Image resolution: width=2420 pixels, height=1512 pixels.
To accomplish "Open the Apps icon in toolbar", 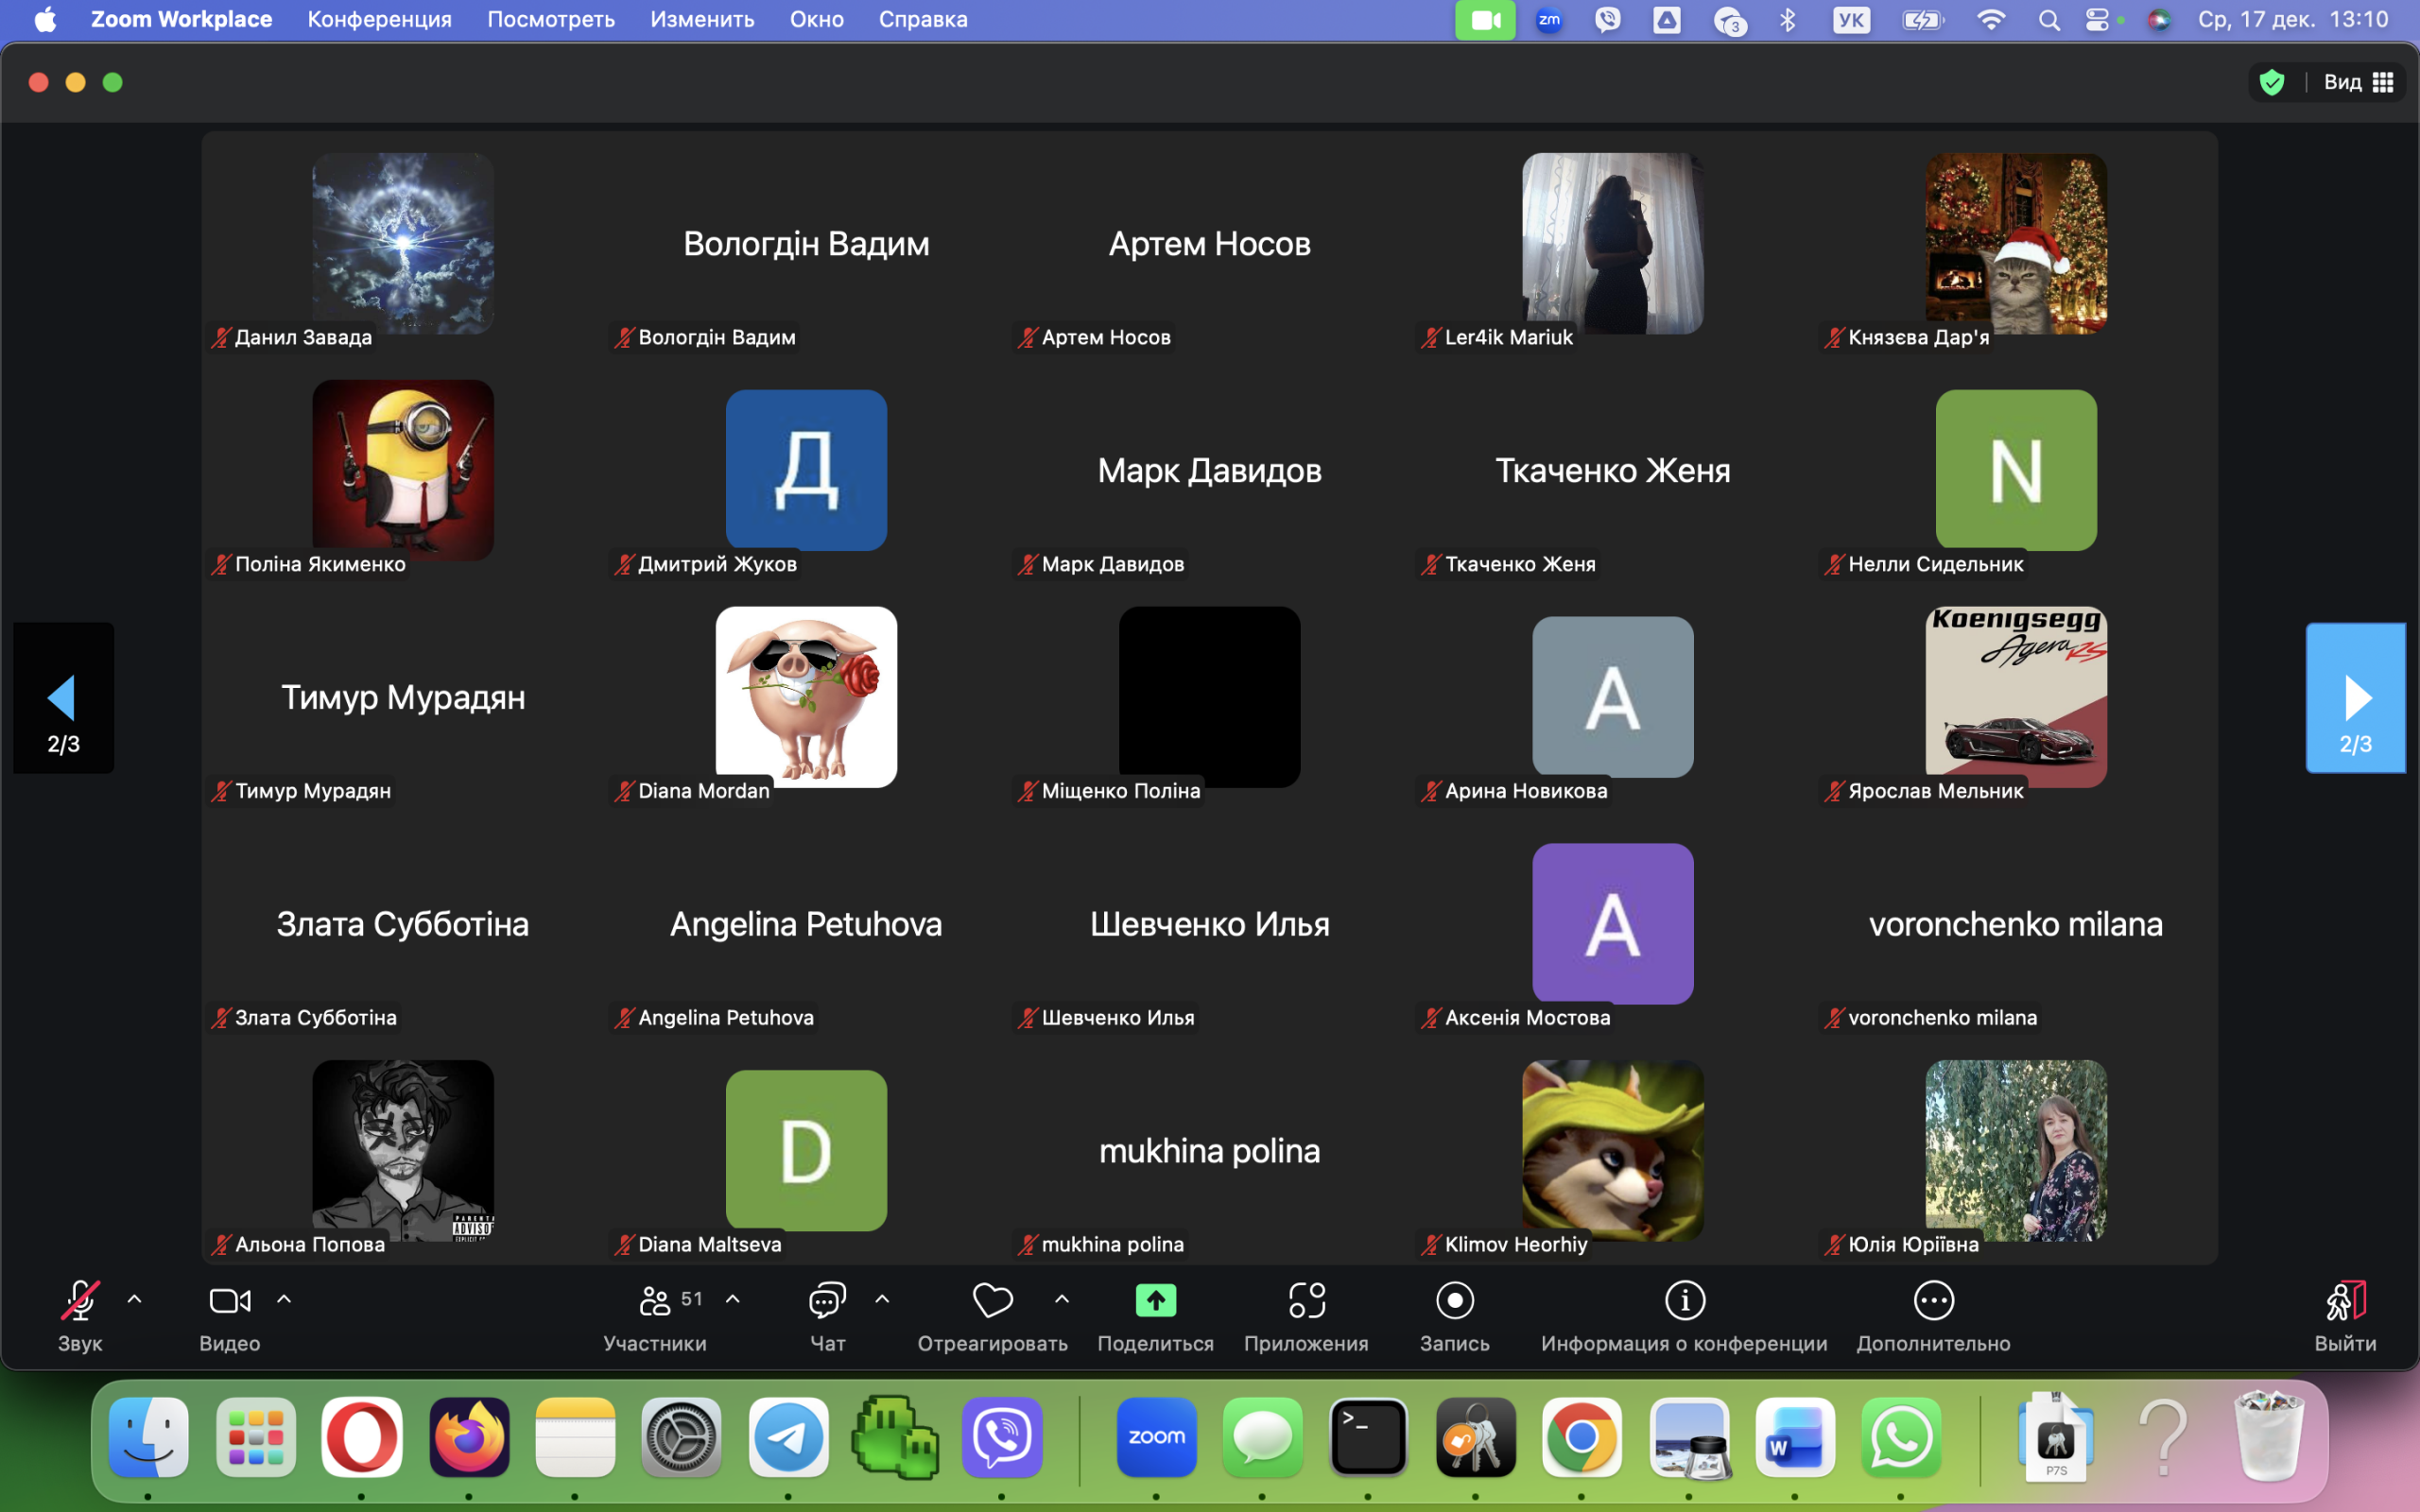I will pos(1306,1300).
